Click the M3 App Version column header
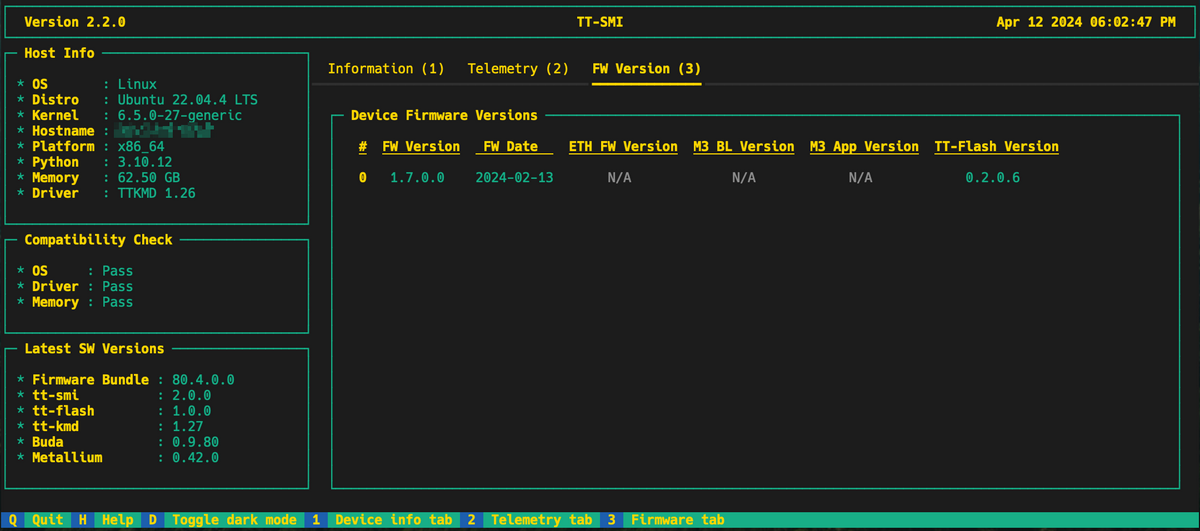 pyautogui.click(x=864, y=147)
